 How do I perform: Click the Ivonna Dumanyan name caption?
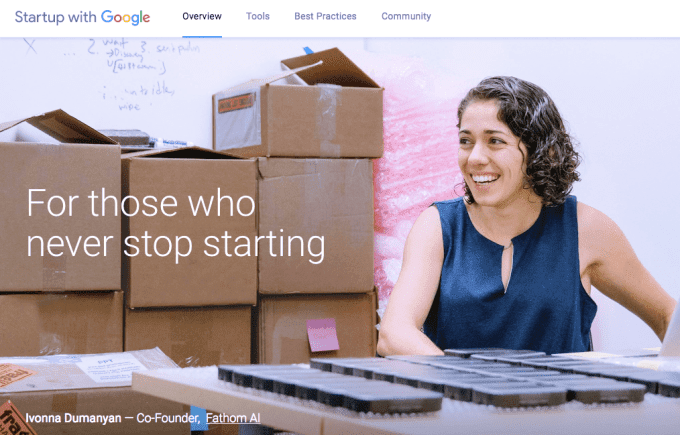73,418
